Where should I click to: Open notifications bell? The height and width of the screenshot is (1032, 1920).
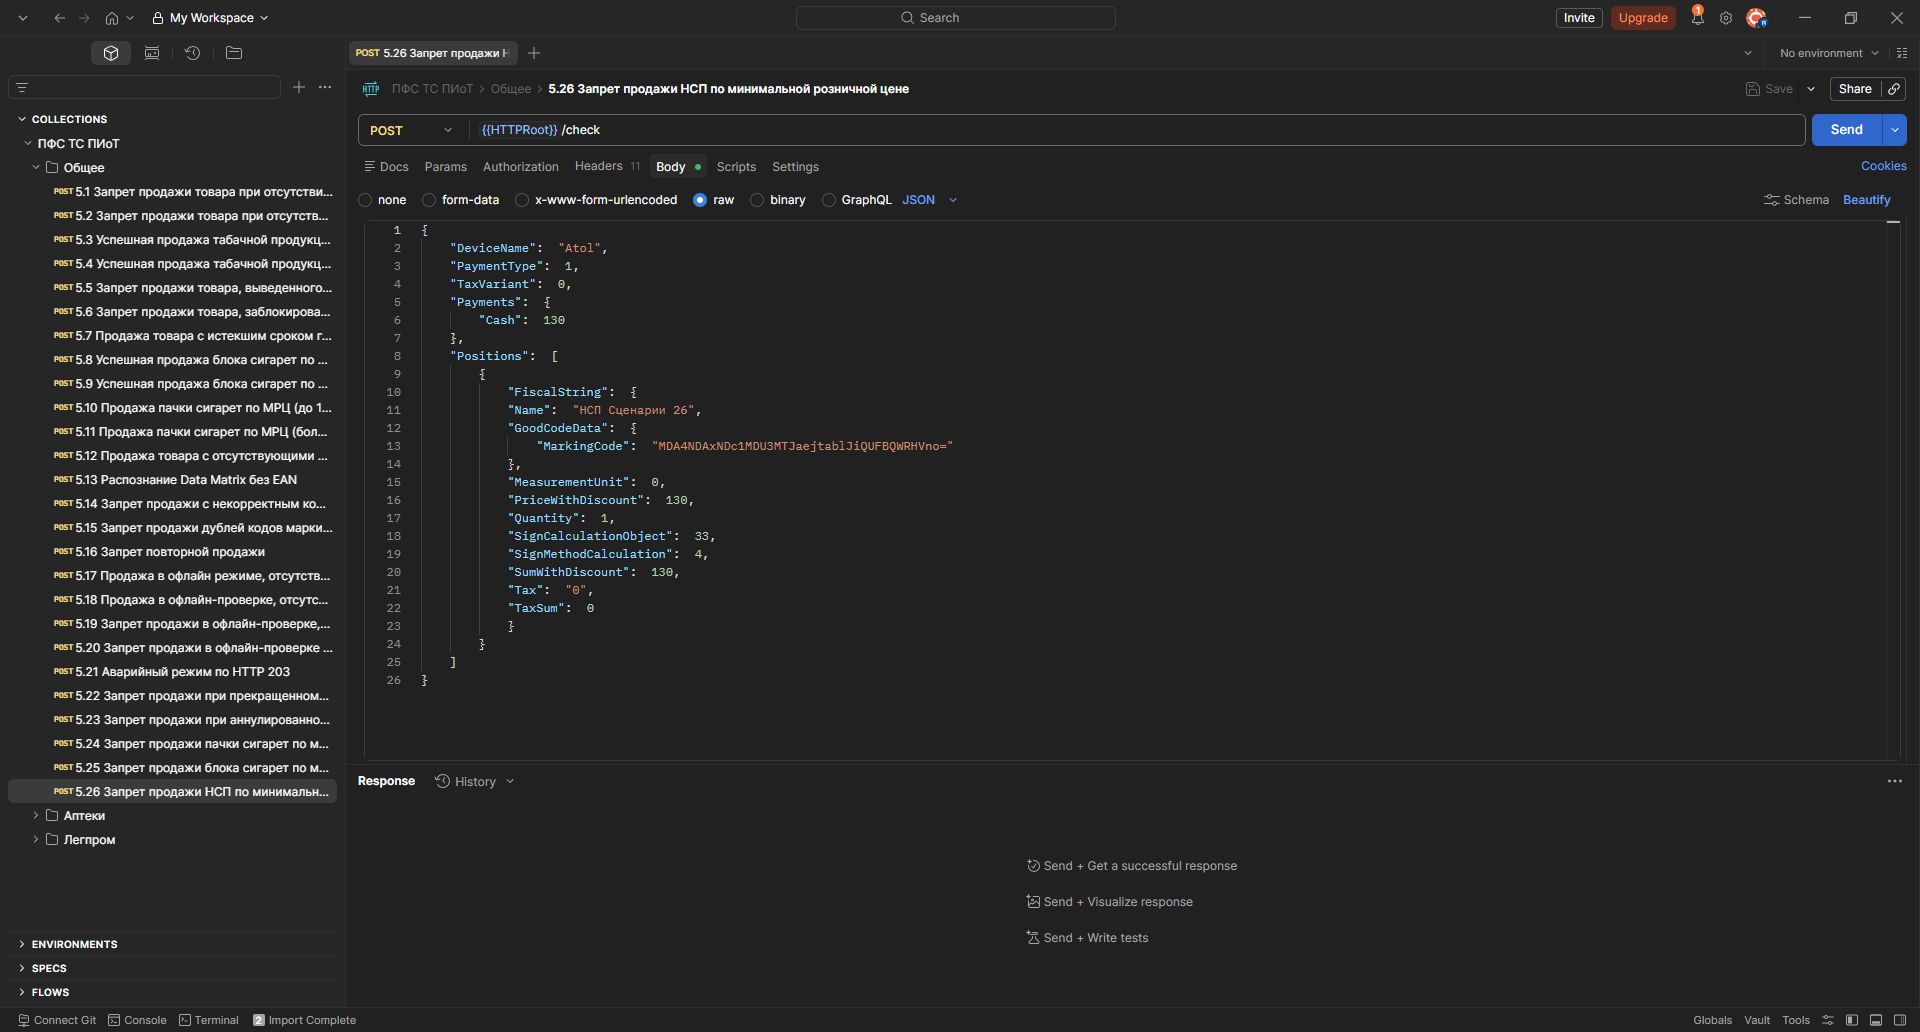[1697, 17]
